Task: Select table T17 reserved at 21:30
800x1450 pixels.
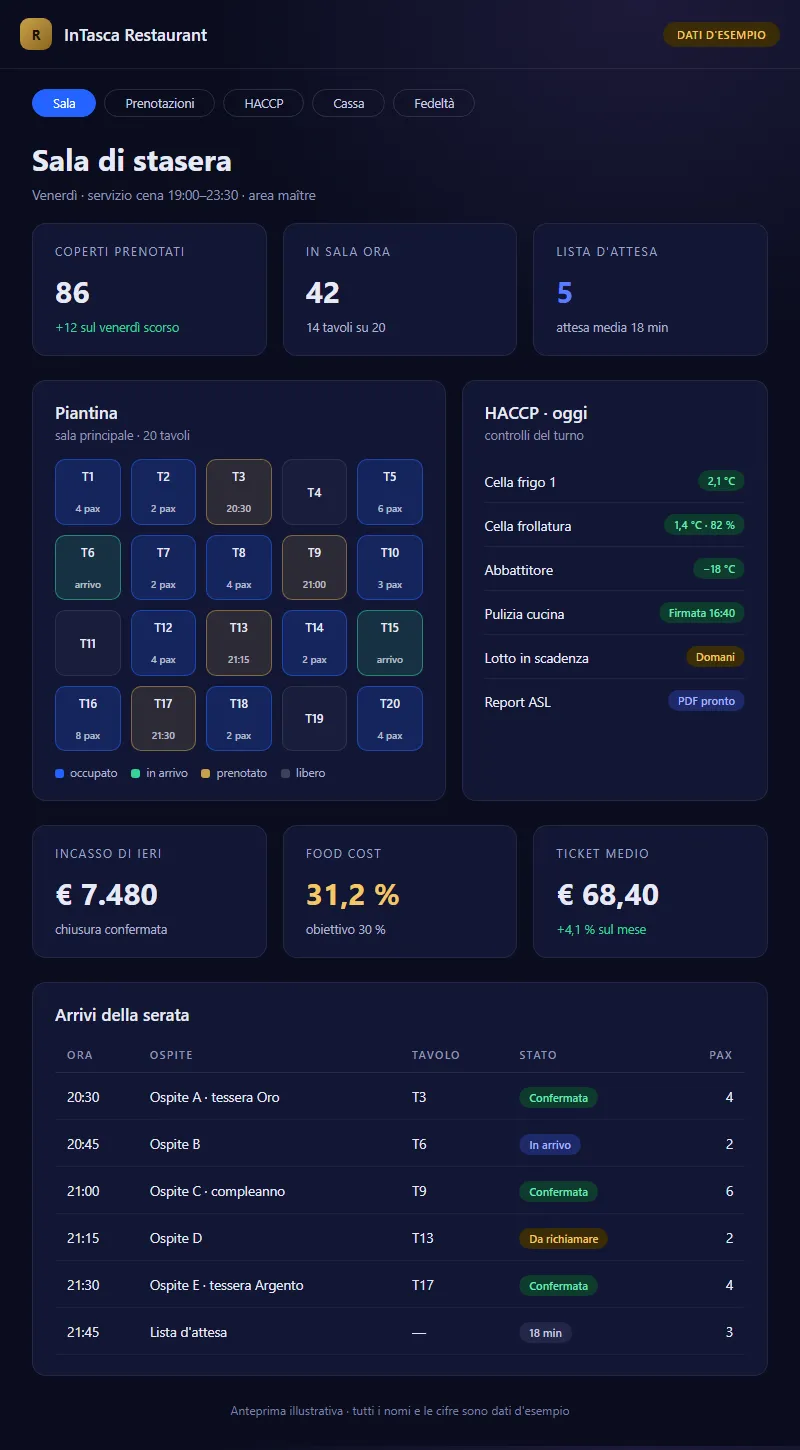Action: pos(163,719)
